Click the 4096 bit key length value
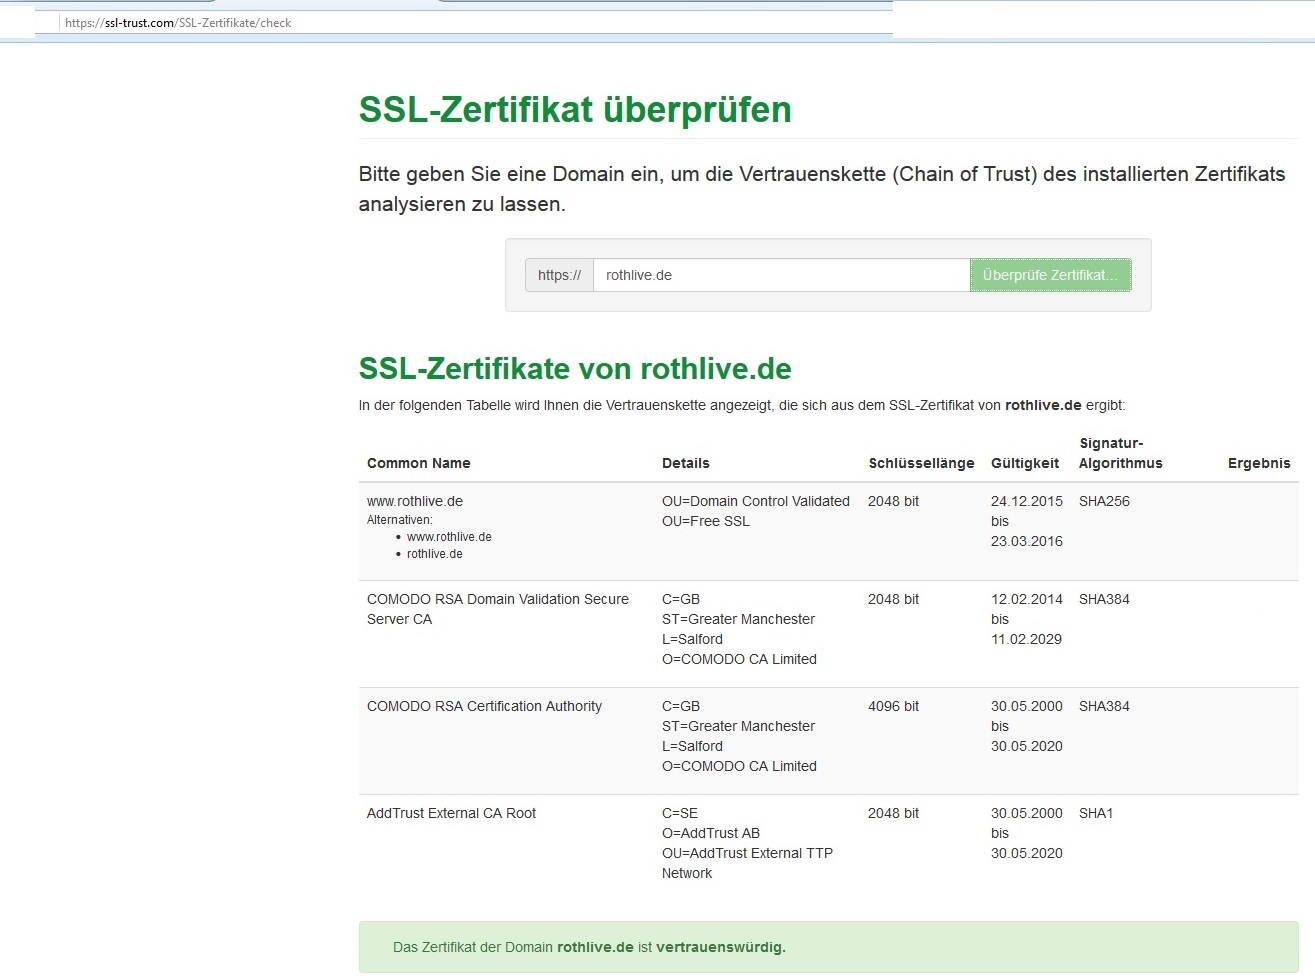This screenshot has width=1315, height=980. (x=893, y=706)
